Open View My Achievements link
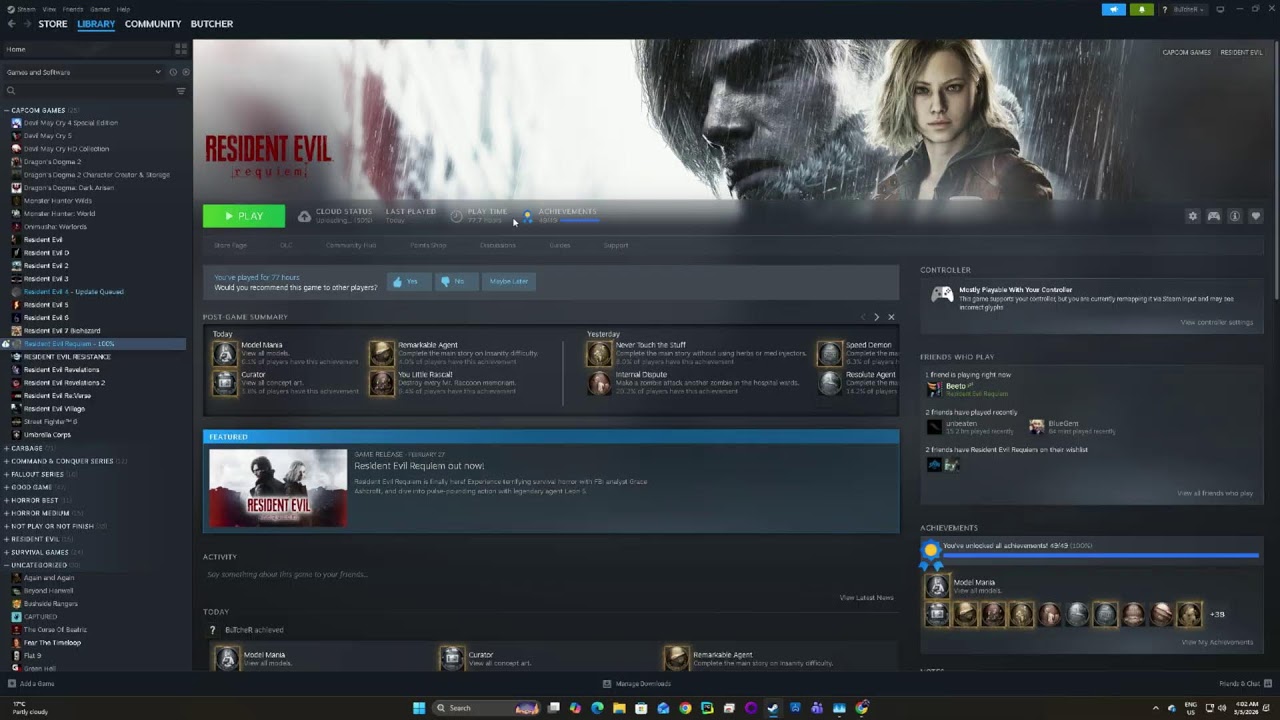The width and height of the screenshot is (1280, 720). [1219, 642]
